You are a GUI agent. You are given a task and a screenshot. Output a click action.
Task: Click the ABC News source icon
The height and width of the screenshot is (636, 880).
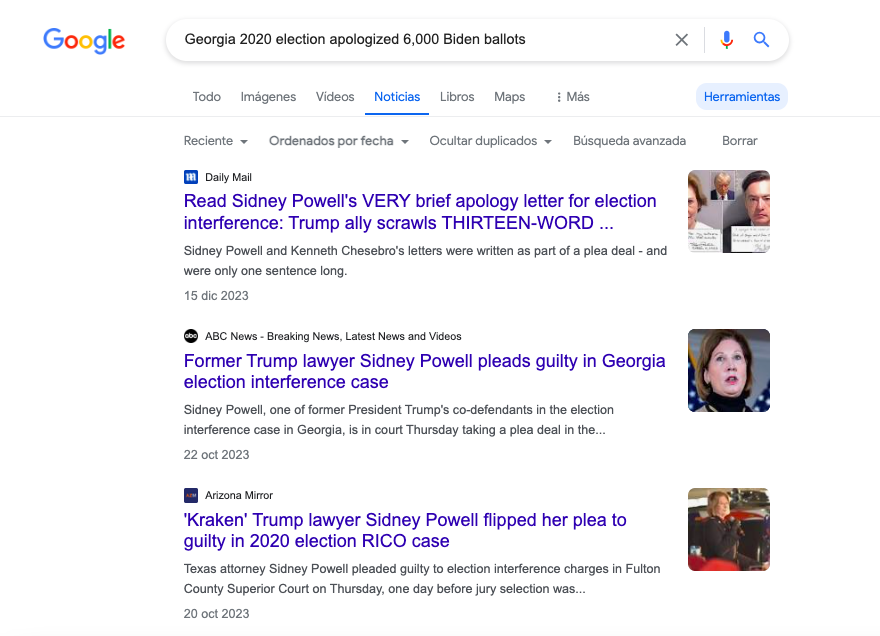tap(191, 336)
